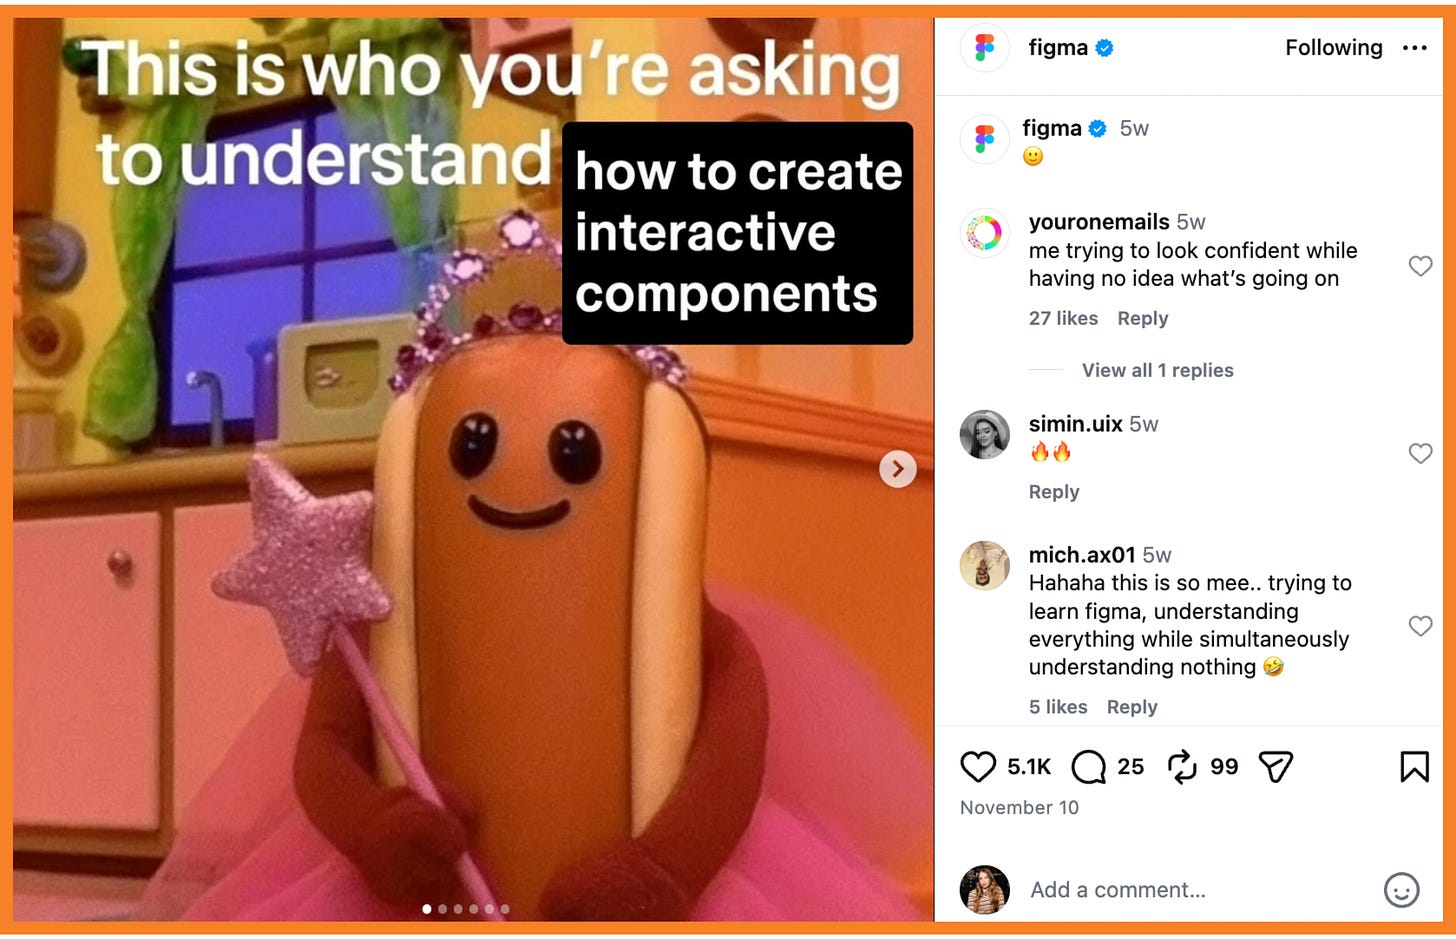This screenshot has width=1456, height=939.
Task: Like the post with the heart icon
Action: click(x=978, y=767)
